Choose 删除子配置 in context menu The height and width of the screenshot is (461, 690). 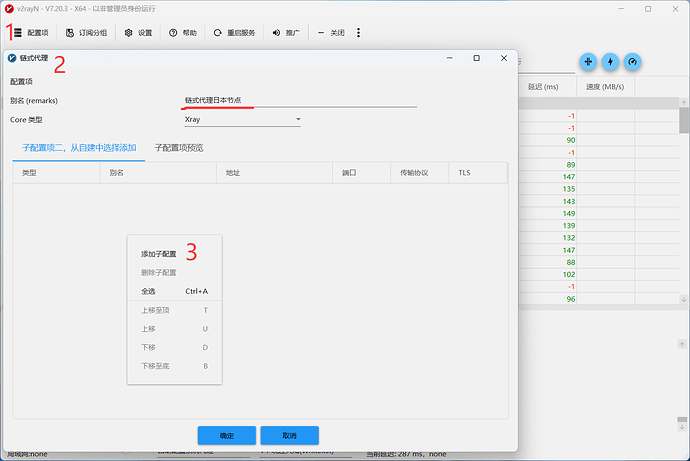point(174,273)
